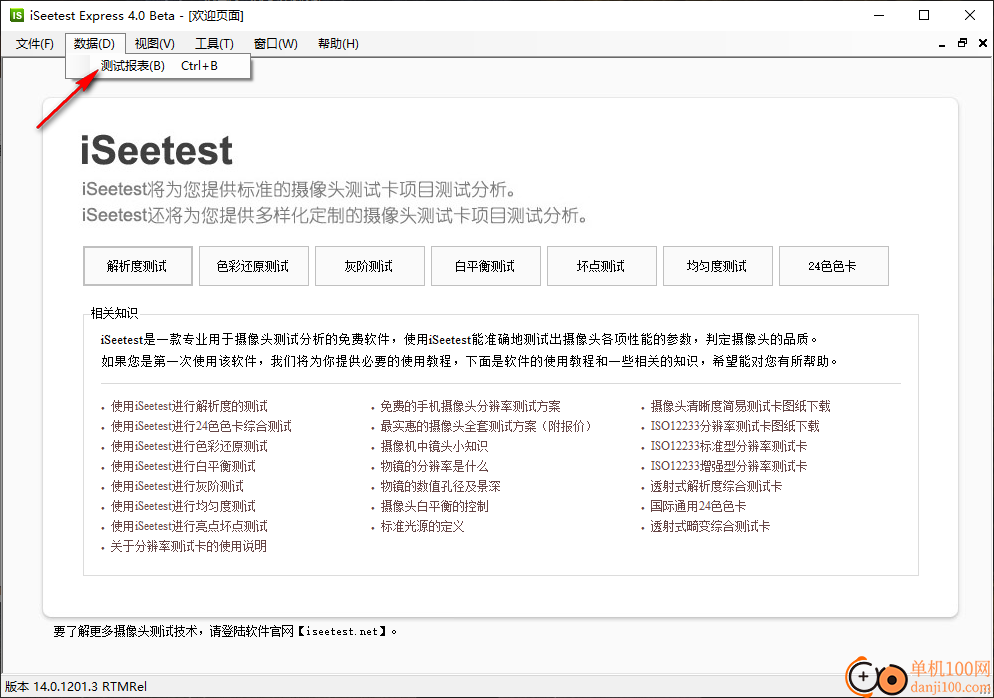Select the 测试报表(B) menu entry
Viewport: 994px width, 698px height.
click(158, 66)
